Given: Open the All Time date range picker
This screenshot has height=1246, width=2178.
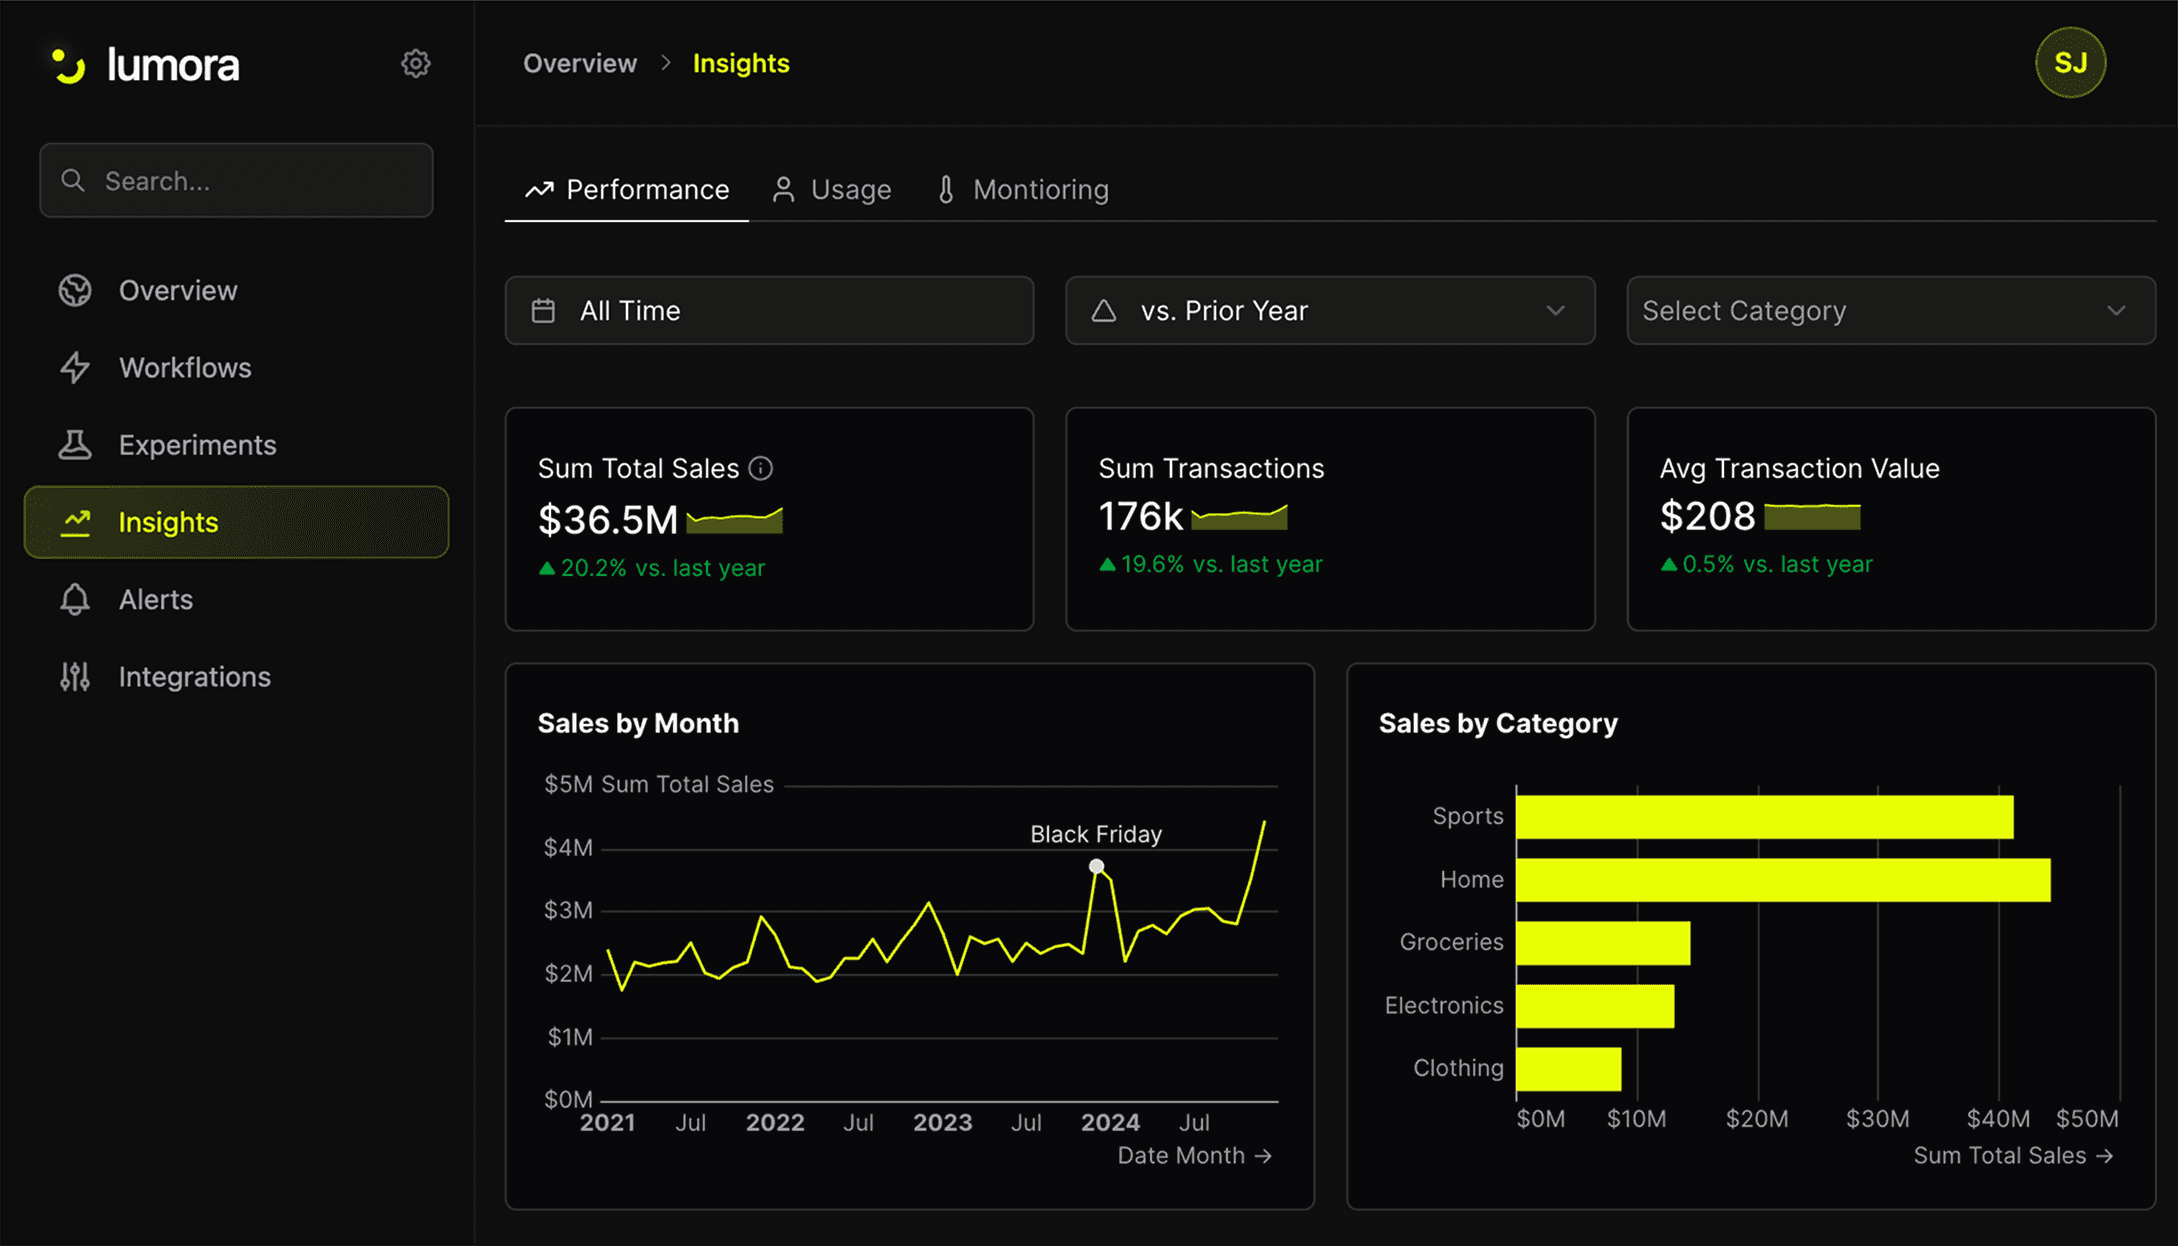Looking at the screenshot, I should 769,310.
